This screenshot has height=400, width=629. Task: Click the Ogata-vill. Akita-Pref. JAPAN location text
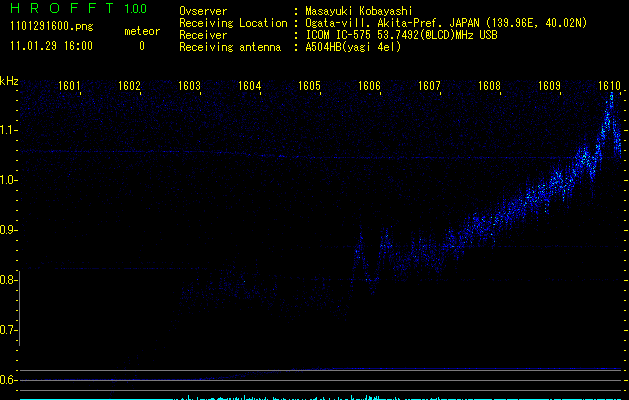click(x=446, y=23)
